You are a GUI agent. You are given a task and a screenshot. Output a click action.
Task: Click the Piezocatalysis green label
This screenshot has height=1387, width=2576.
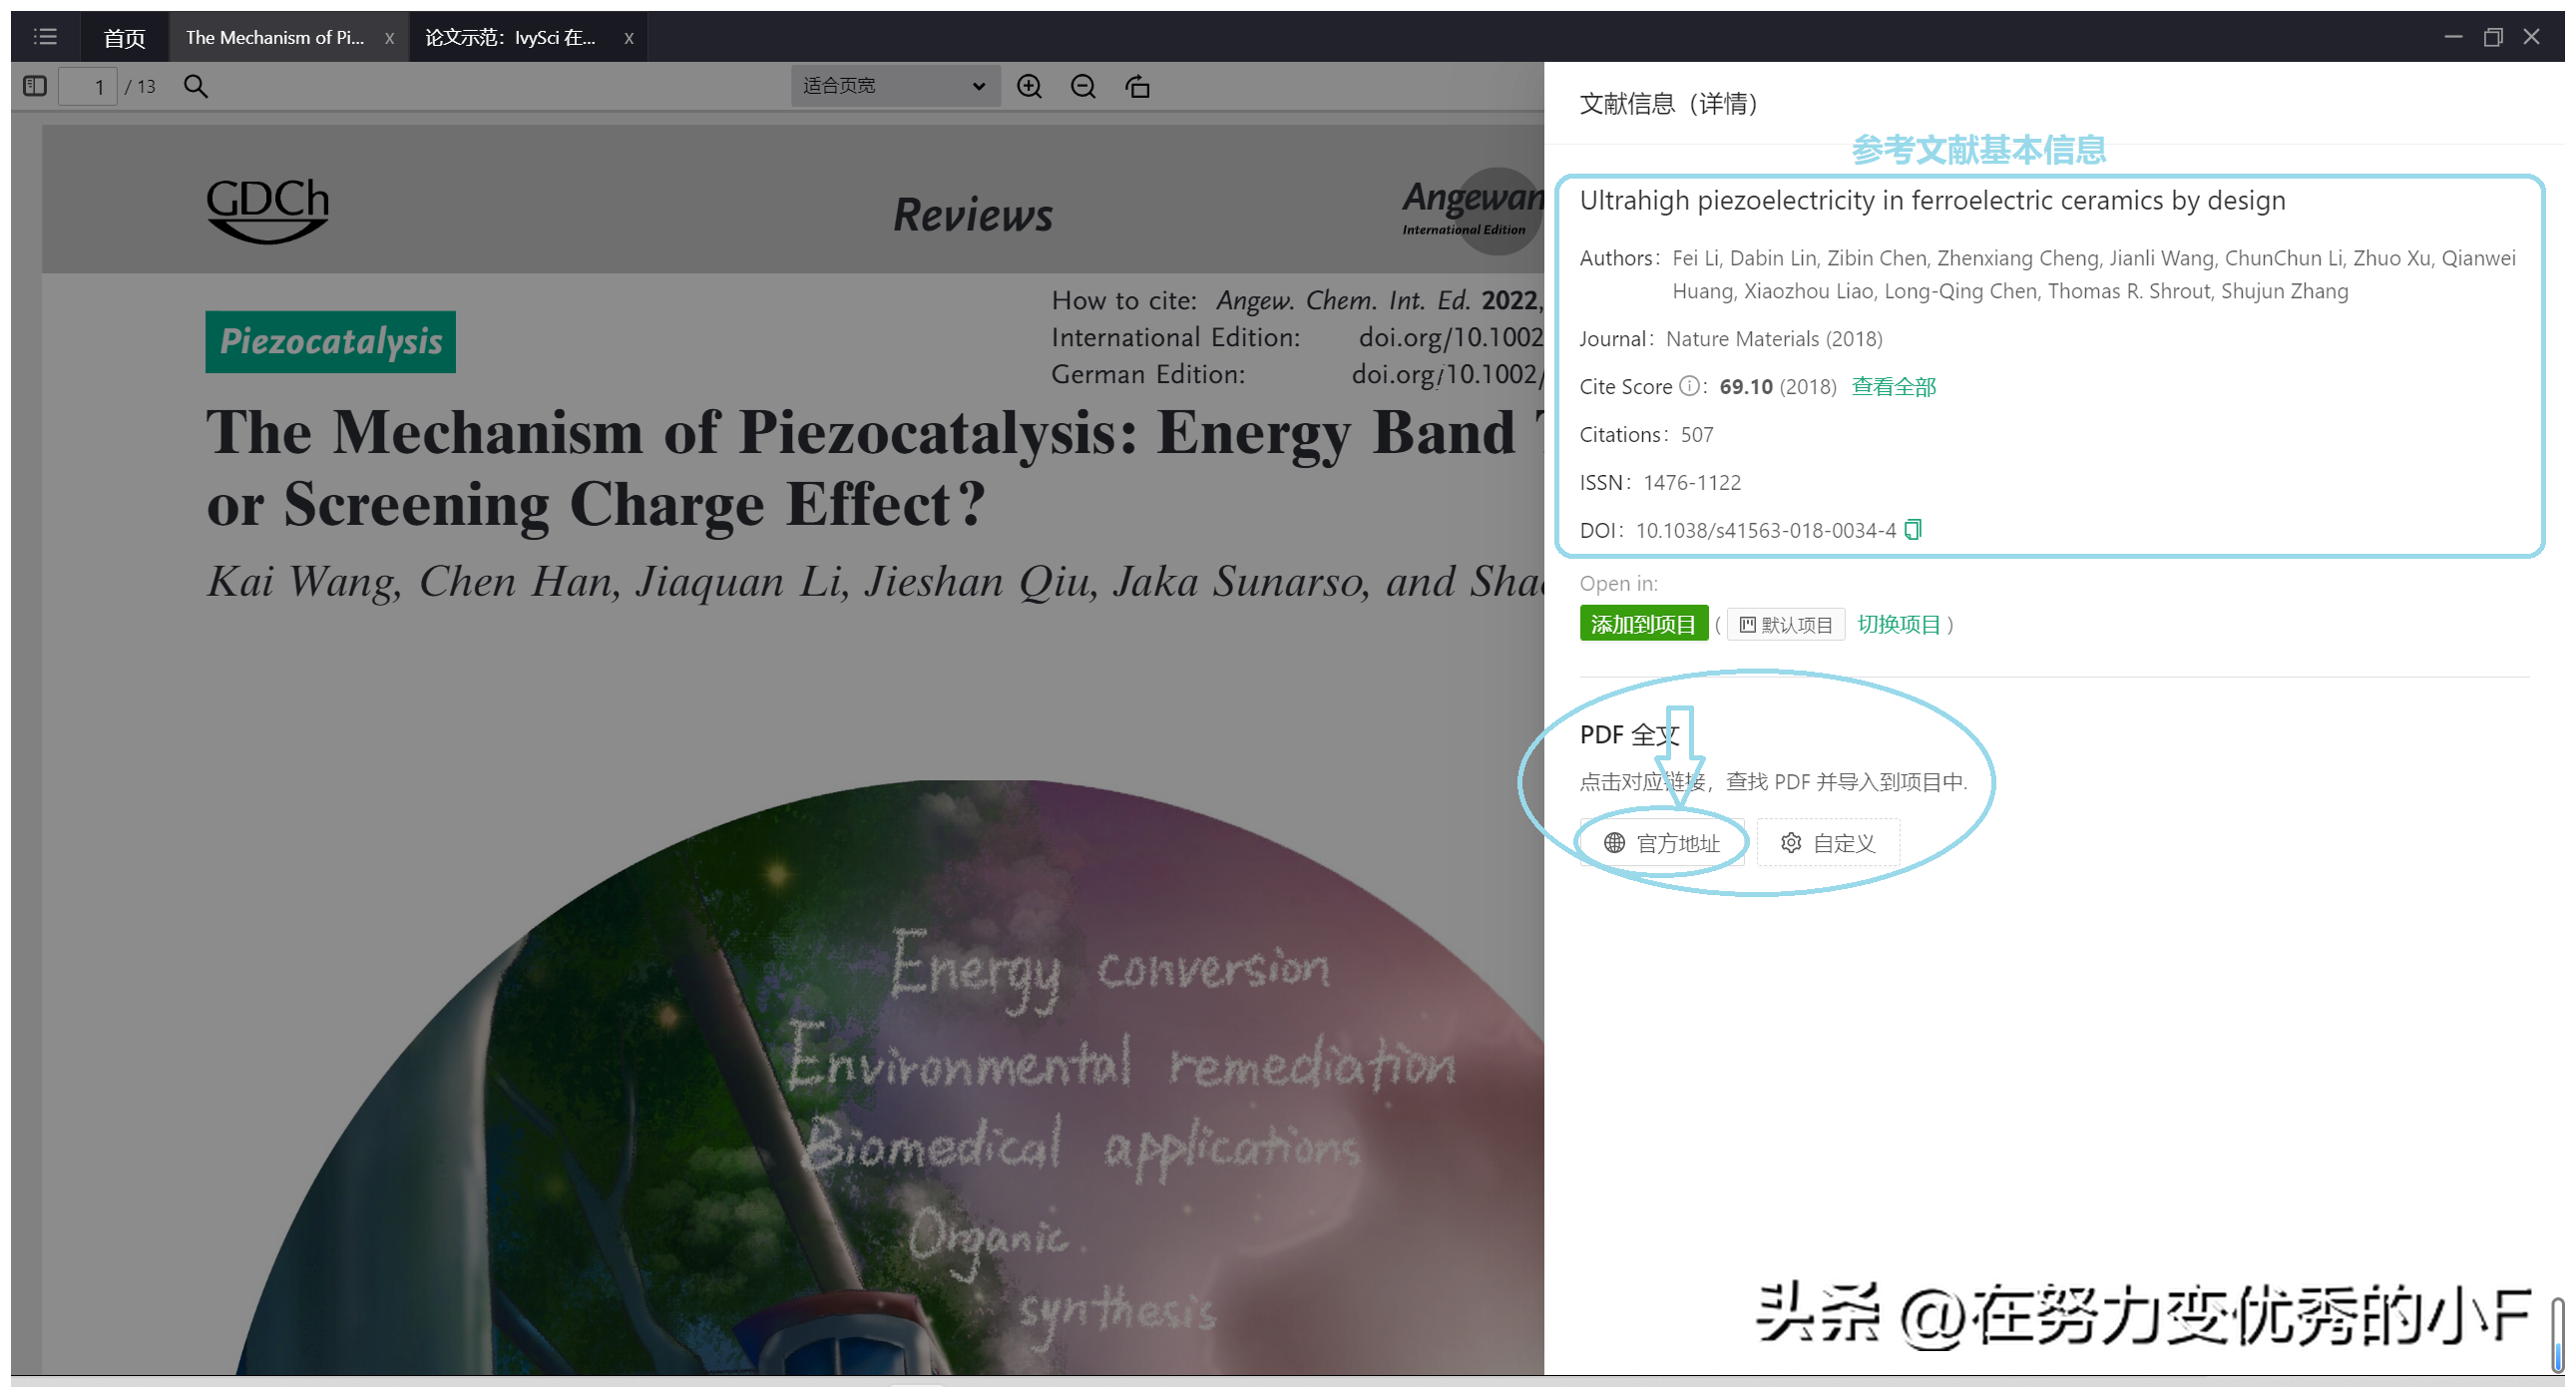click(331, 342)
